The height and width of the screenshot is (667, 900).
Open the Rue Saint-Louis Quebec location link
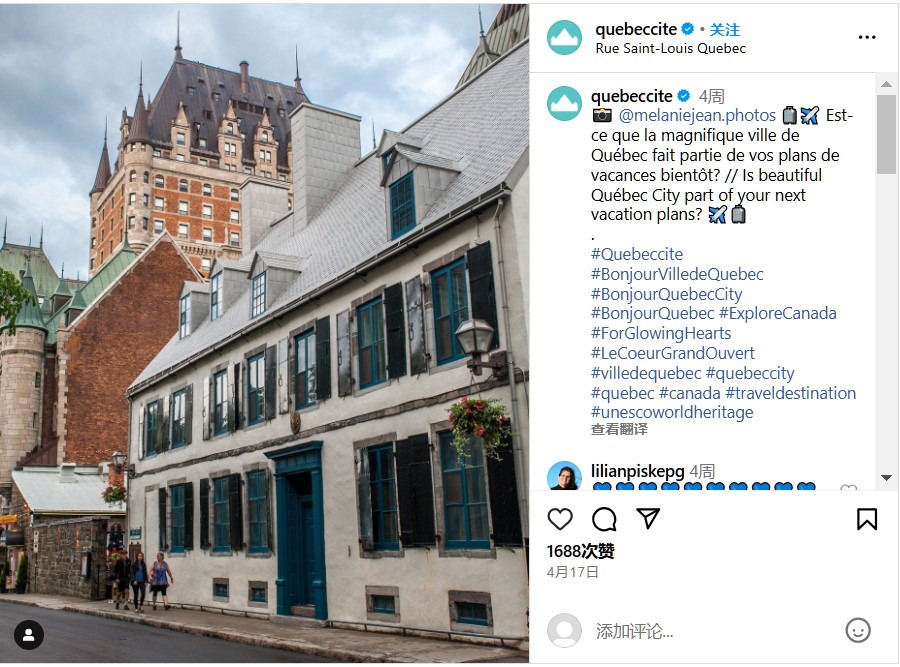point(670,48)
